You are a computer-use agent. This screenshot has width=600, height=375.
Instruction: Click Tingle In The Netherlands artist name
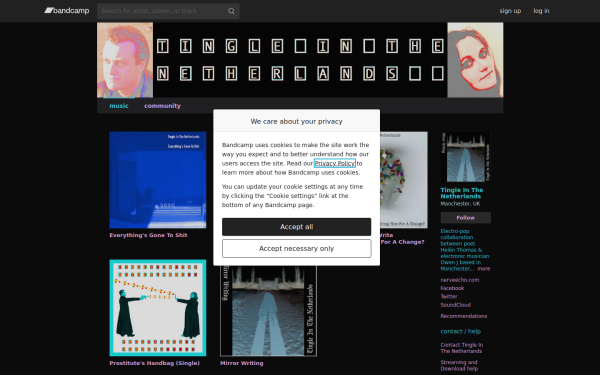[461, 193]
